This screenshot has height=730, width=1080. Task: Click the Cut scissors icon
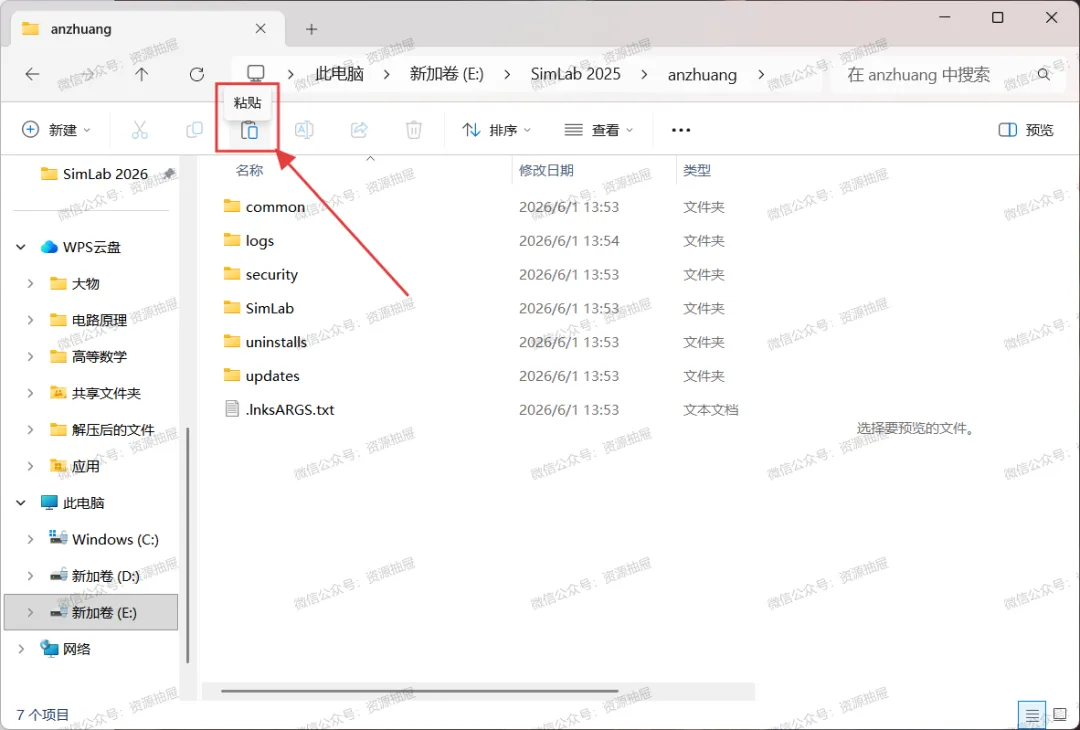[x=140, y=129]
